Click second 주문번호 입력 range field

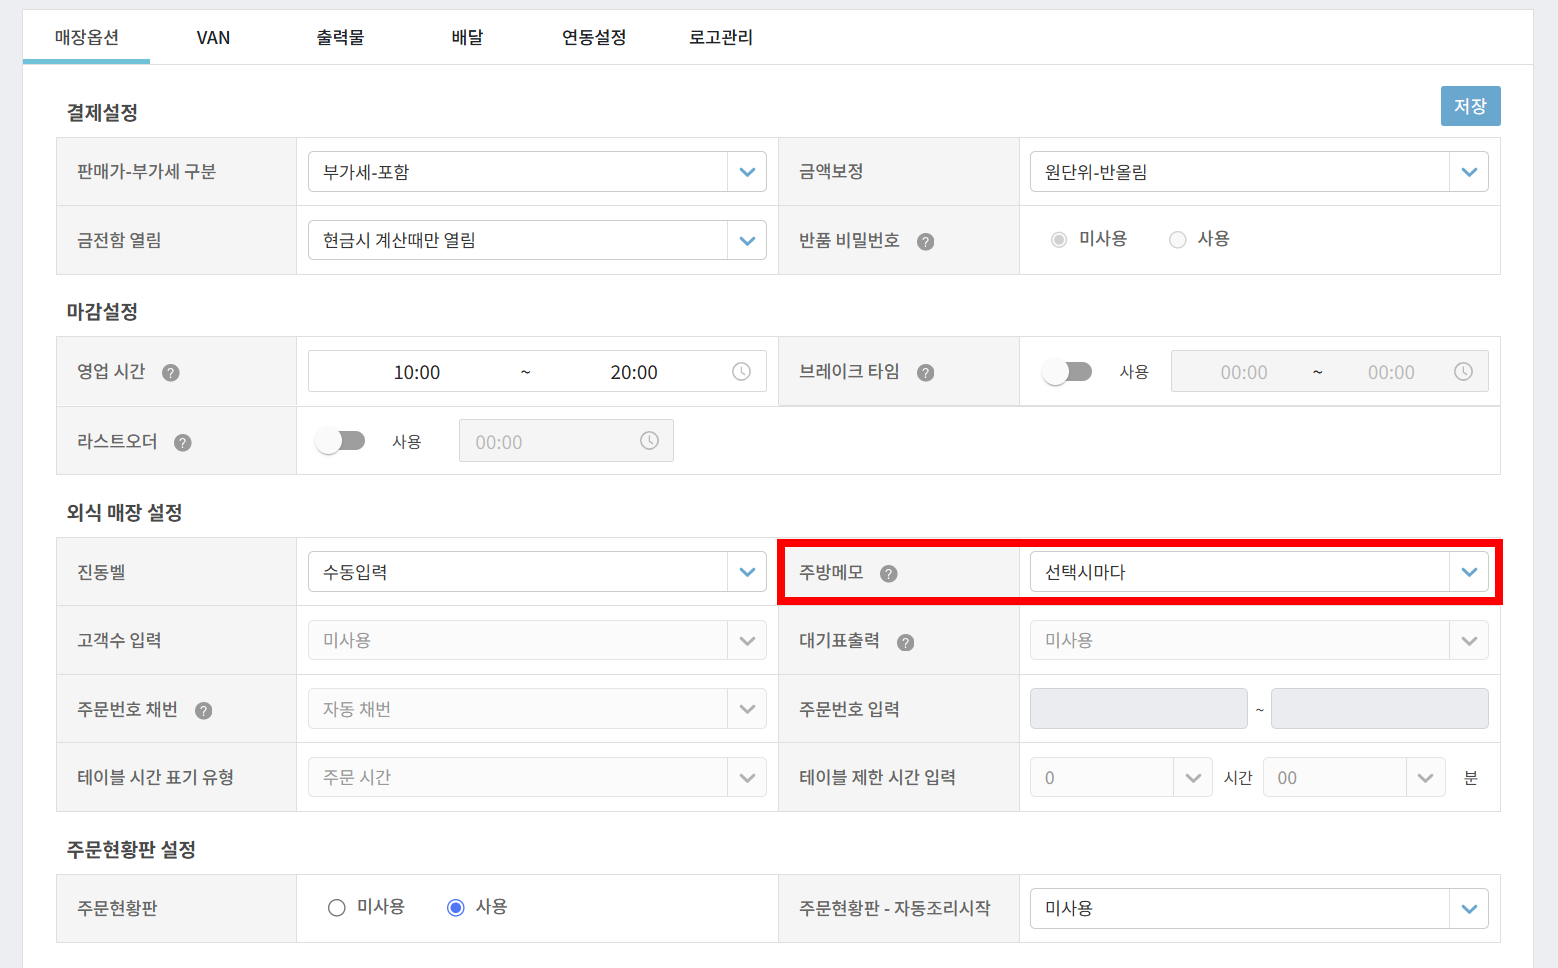(1380, 709)
